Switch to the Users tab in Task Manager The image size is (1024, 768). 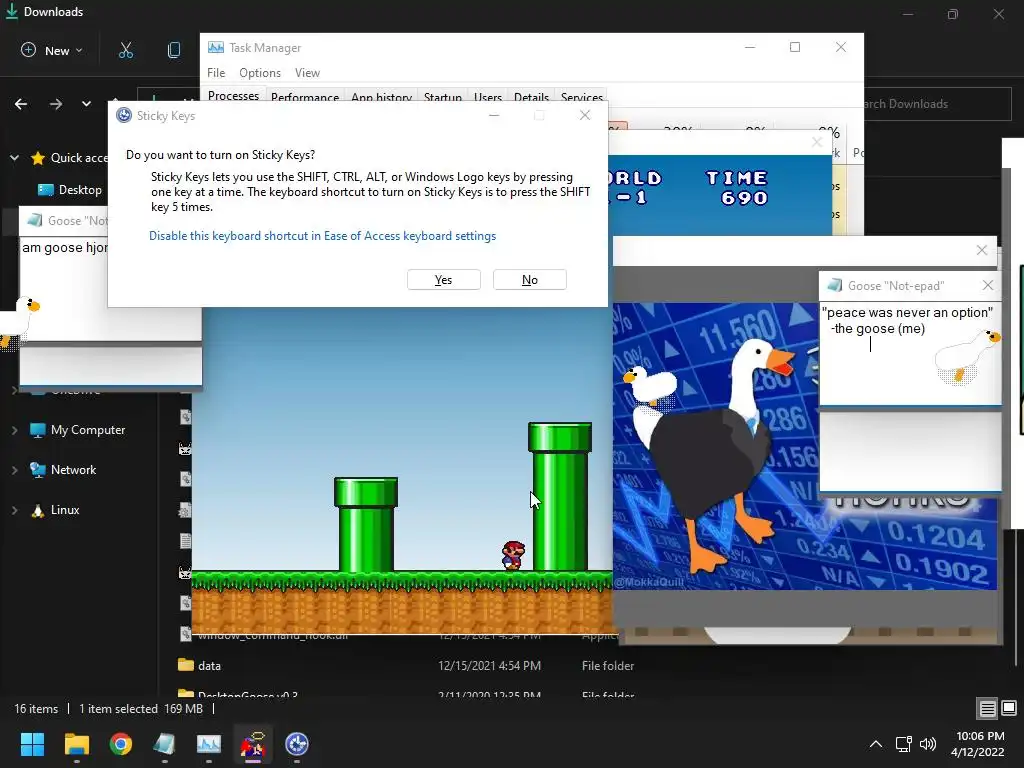(x=488, y=97)
